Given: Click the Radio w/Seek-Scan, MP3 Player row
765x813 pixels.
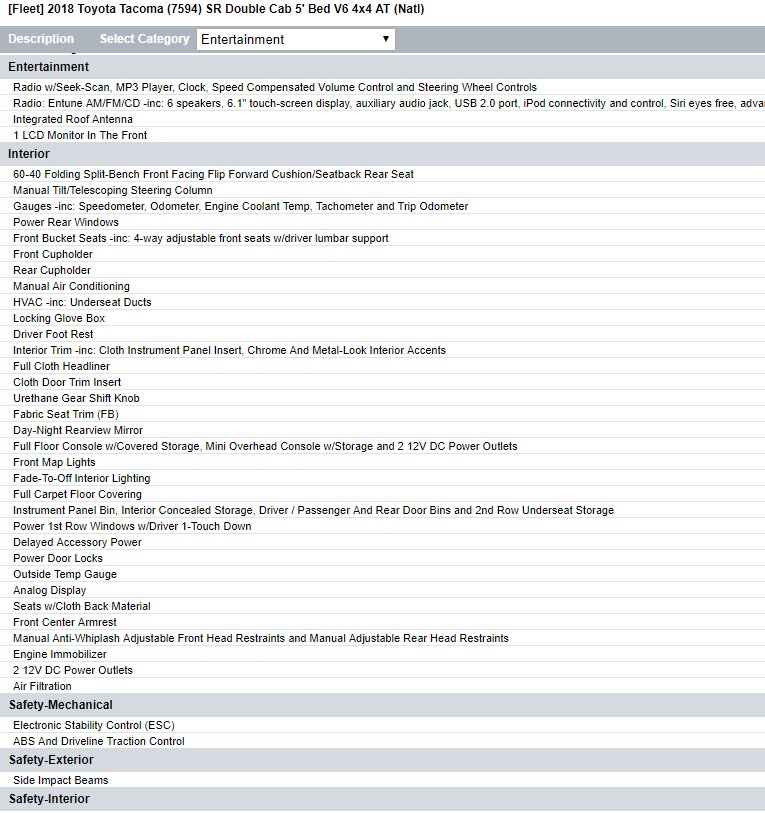Looking at the screenshot, I should [382, 87].
